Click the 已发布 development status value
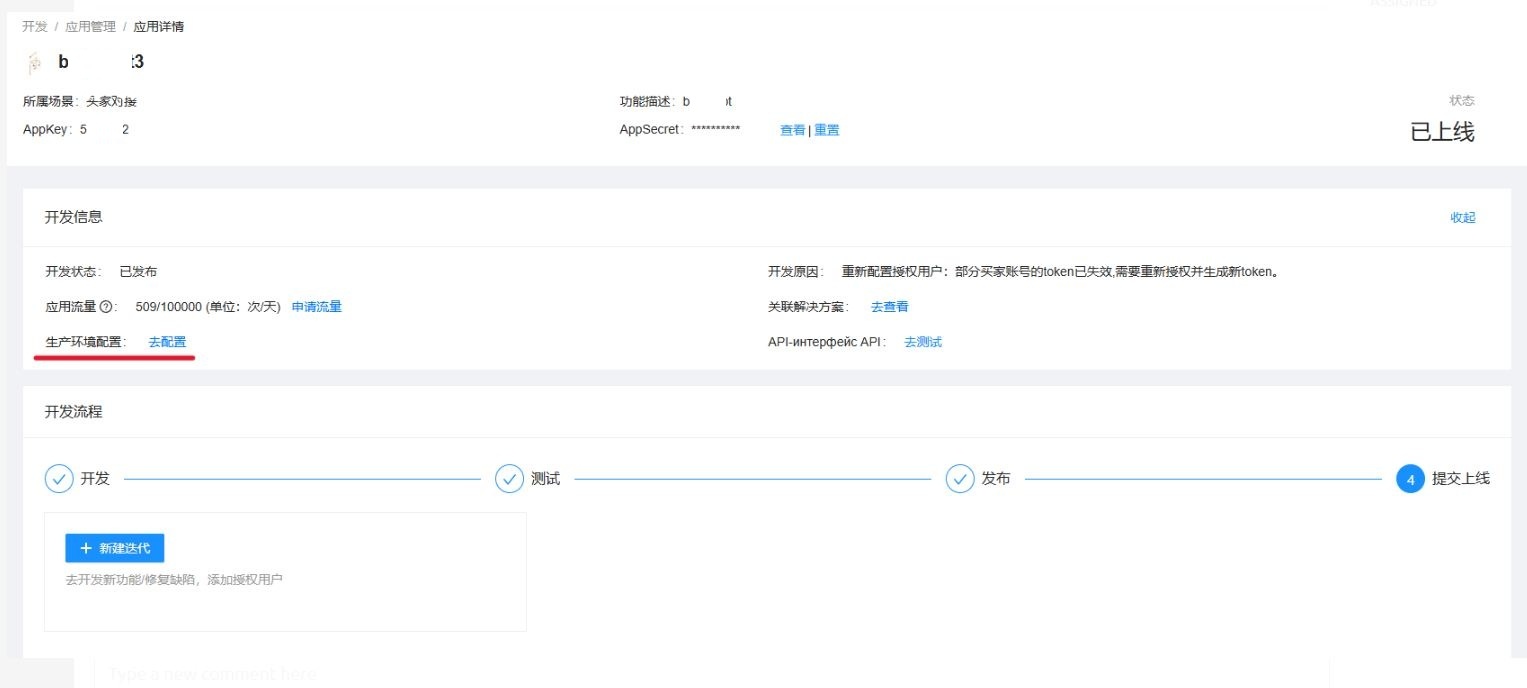Image resolution: width=1527 pixels, height=688 pixels. pos(138,272)
